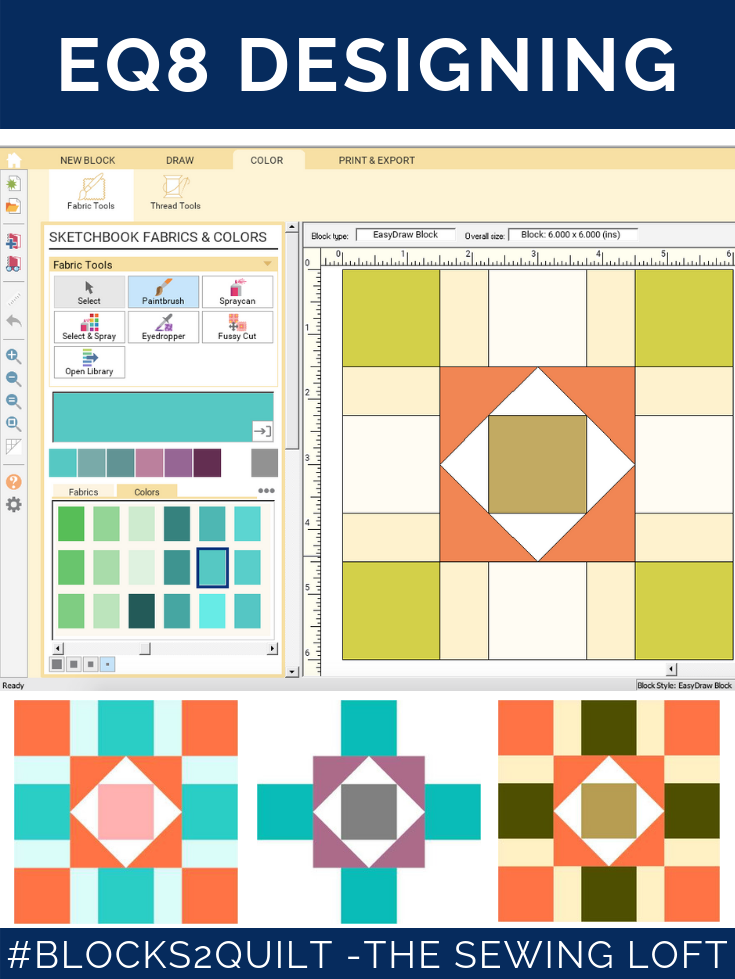
Task: Pick the dark forest-teal swatch in bottom row
Action: [142, 611]
